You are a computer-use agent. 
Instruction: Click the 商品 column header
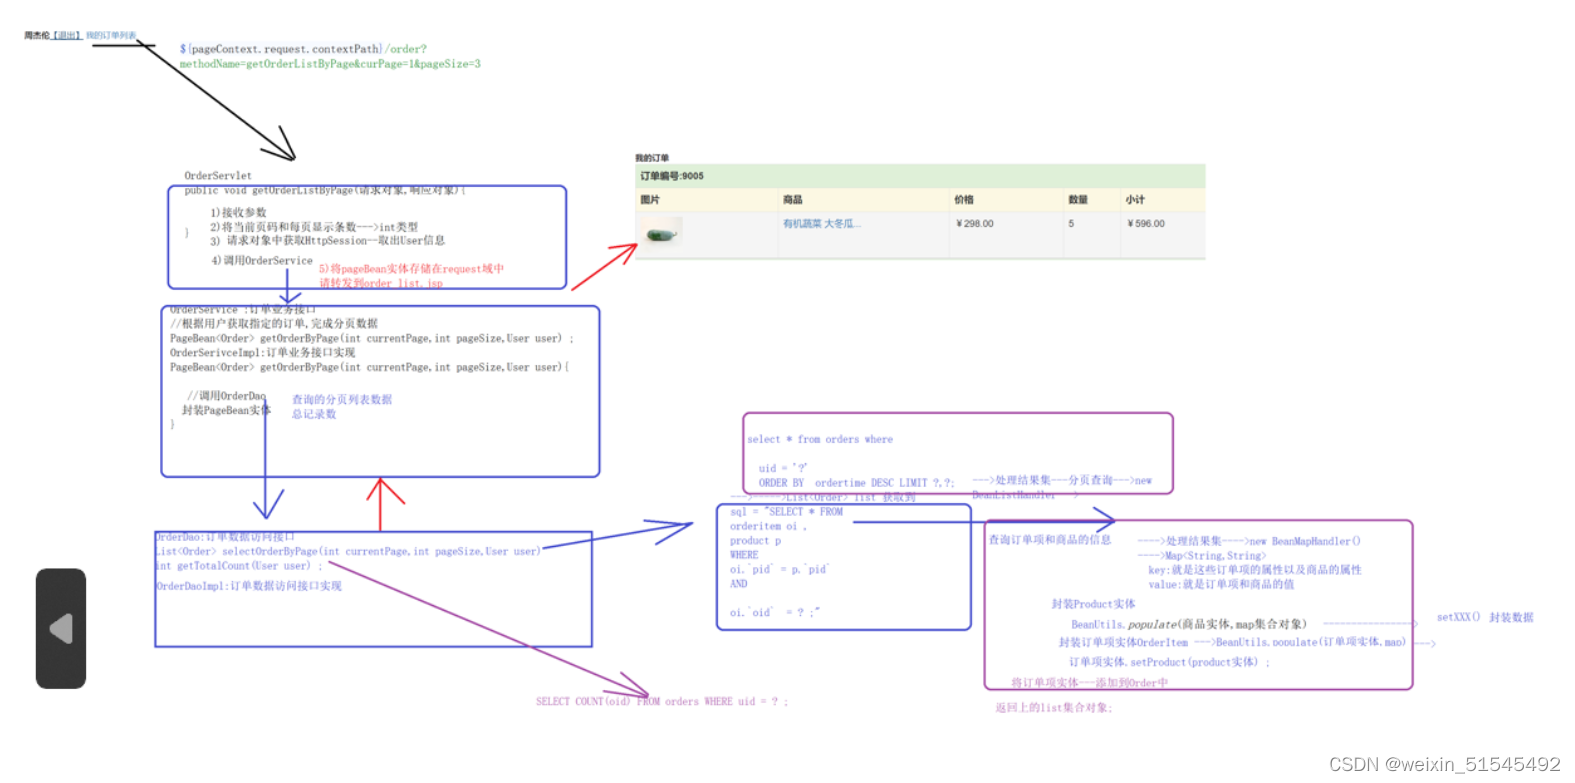pyautogui.click(x=792, y=200)
